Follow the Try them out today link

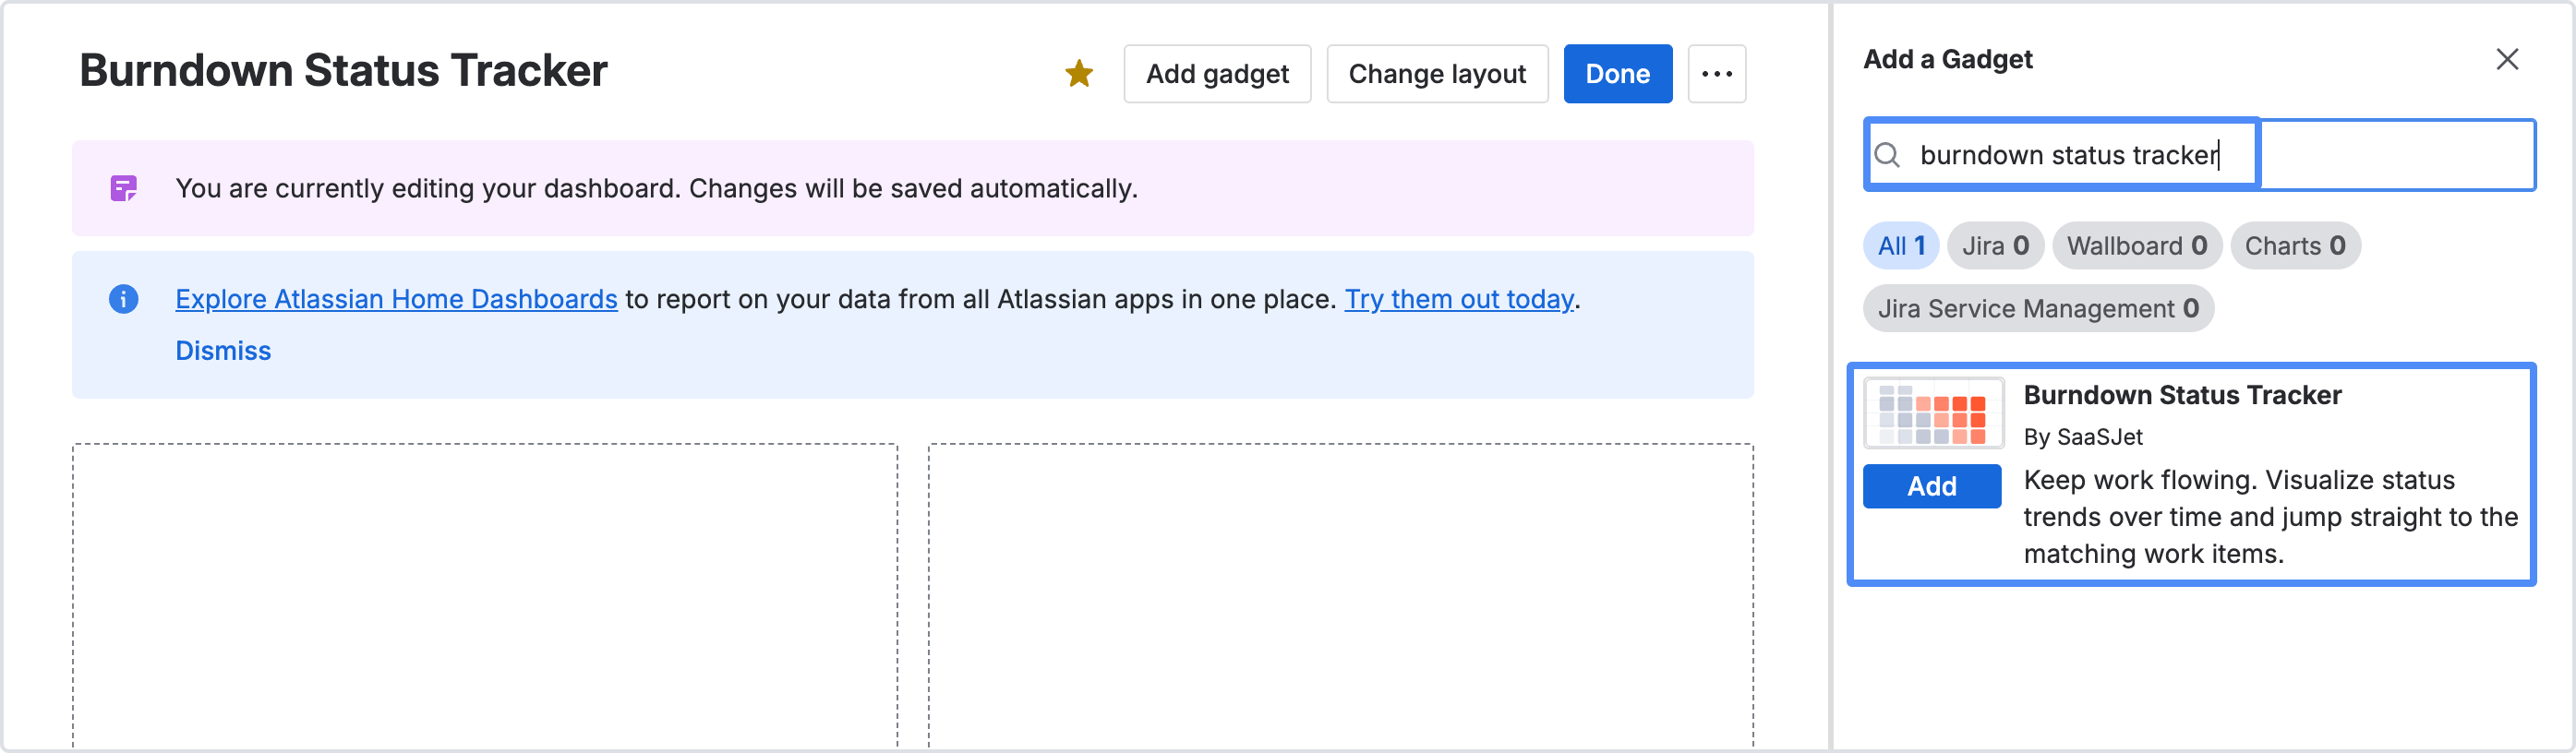(x=1458, y=299)
